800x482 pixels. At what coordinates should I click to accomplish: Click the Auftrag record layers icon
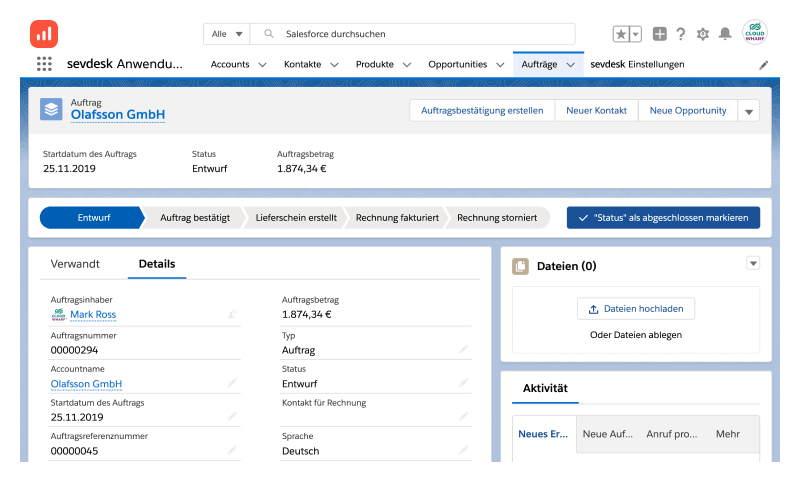coord(51,109)
